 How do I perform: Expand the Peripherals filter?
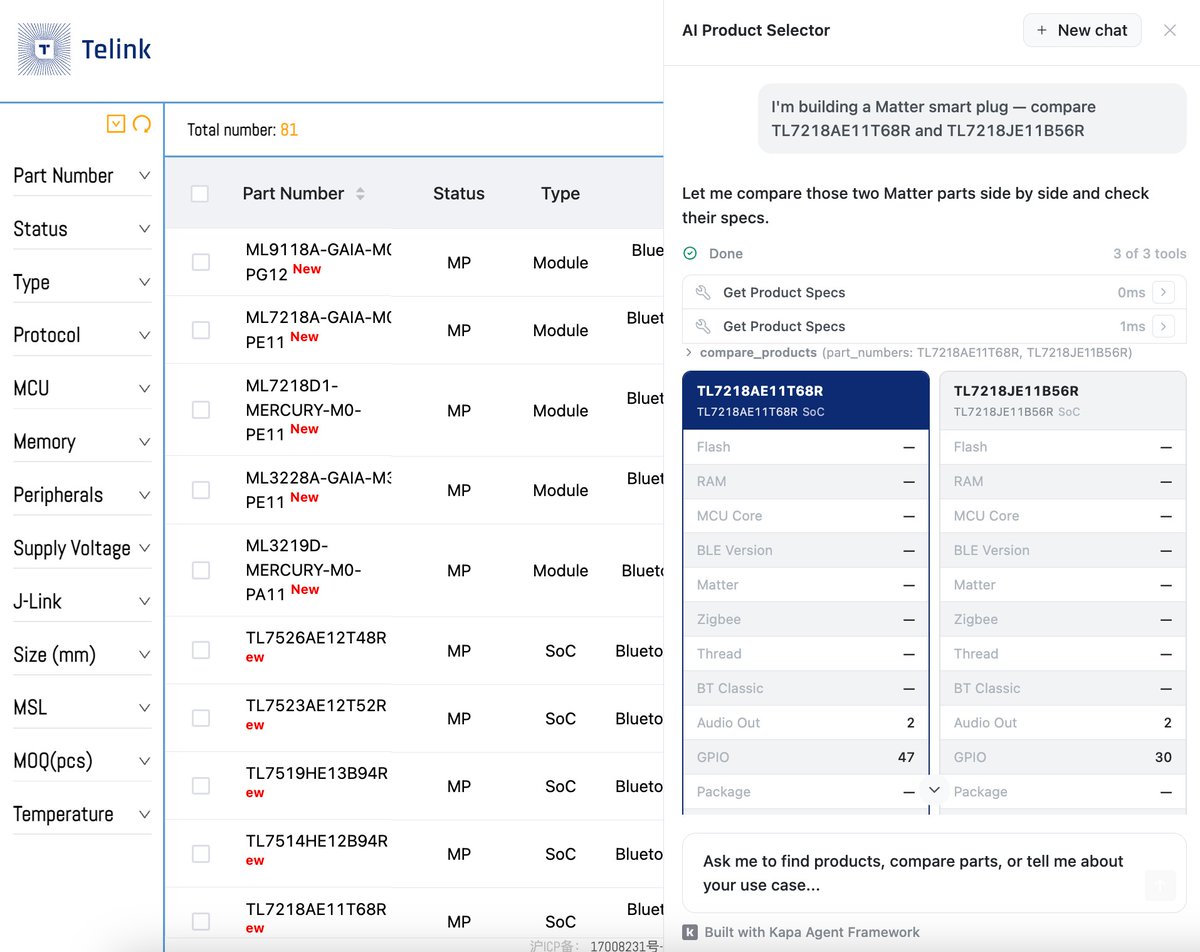82,495
